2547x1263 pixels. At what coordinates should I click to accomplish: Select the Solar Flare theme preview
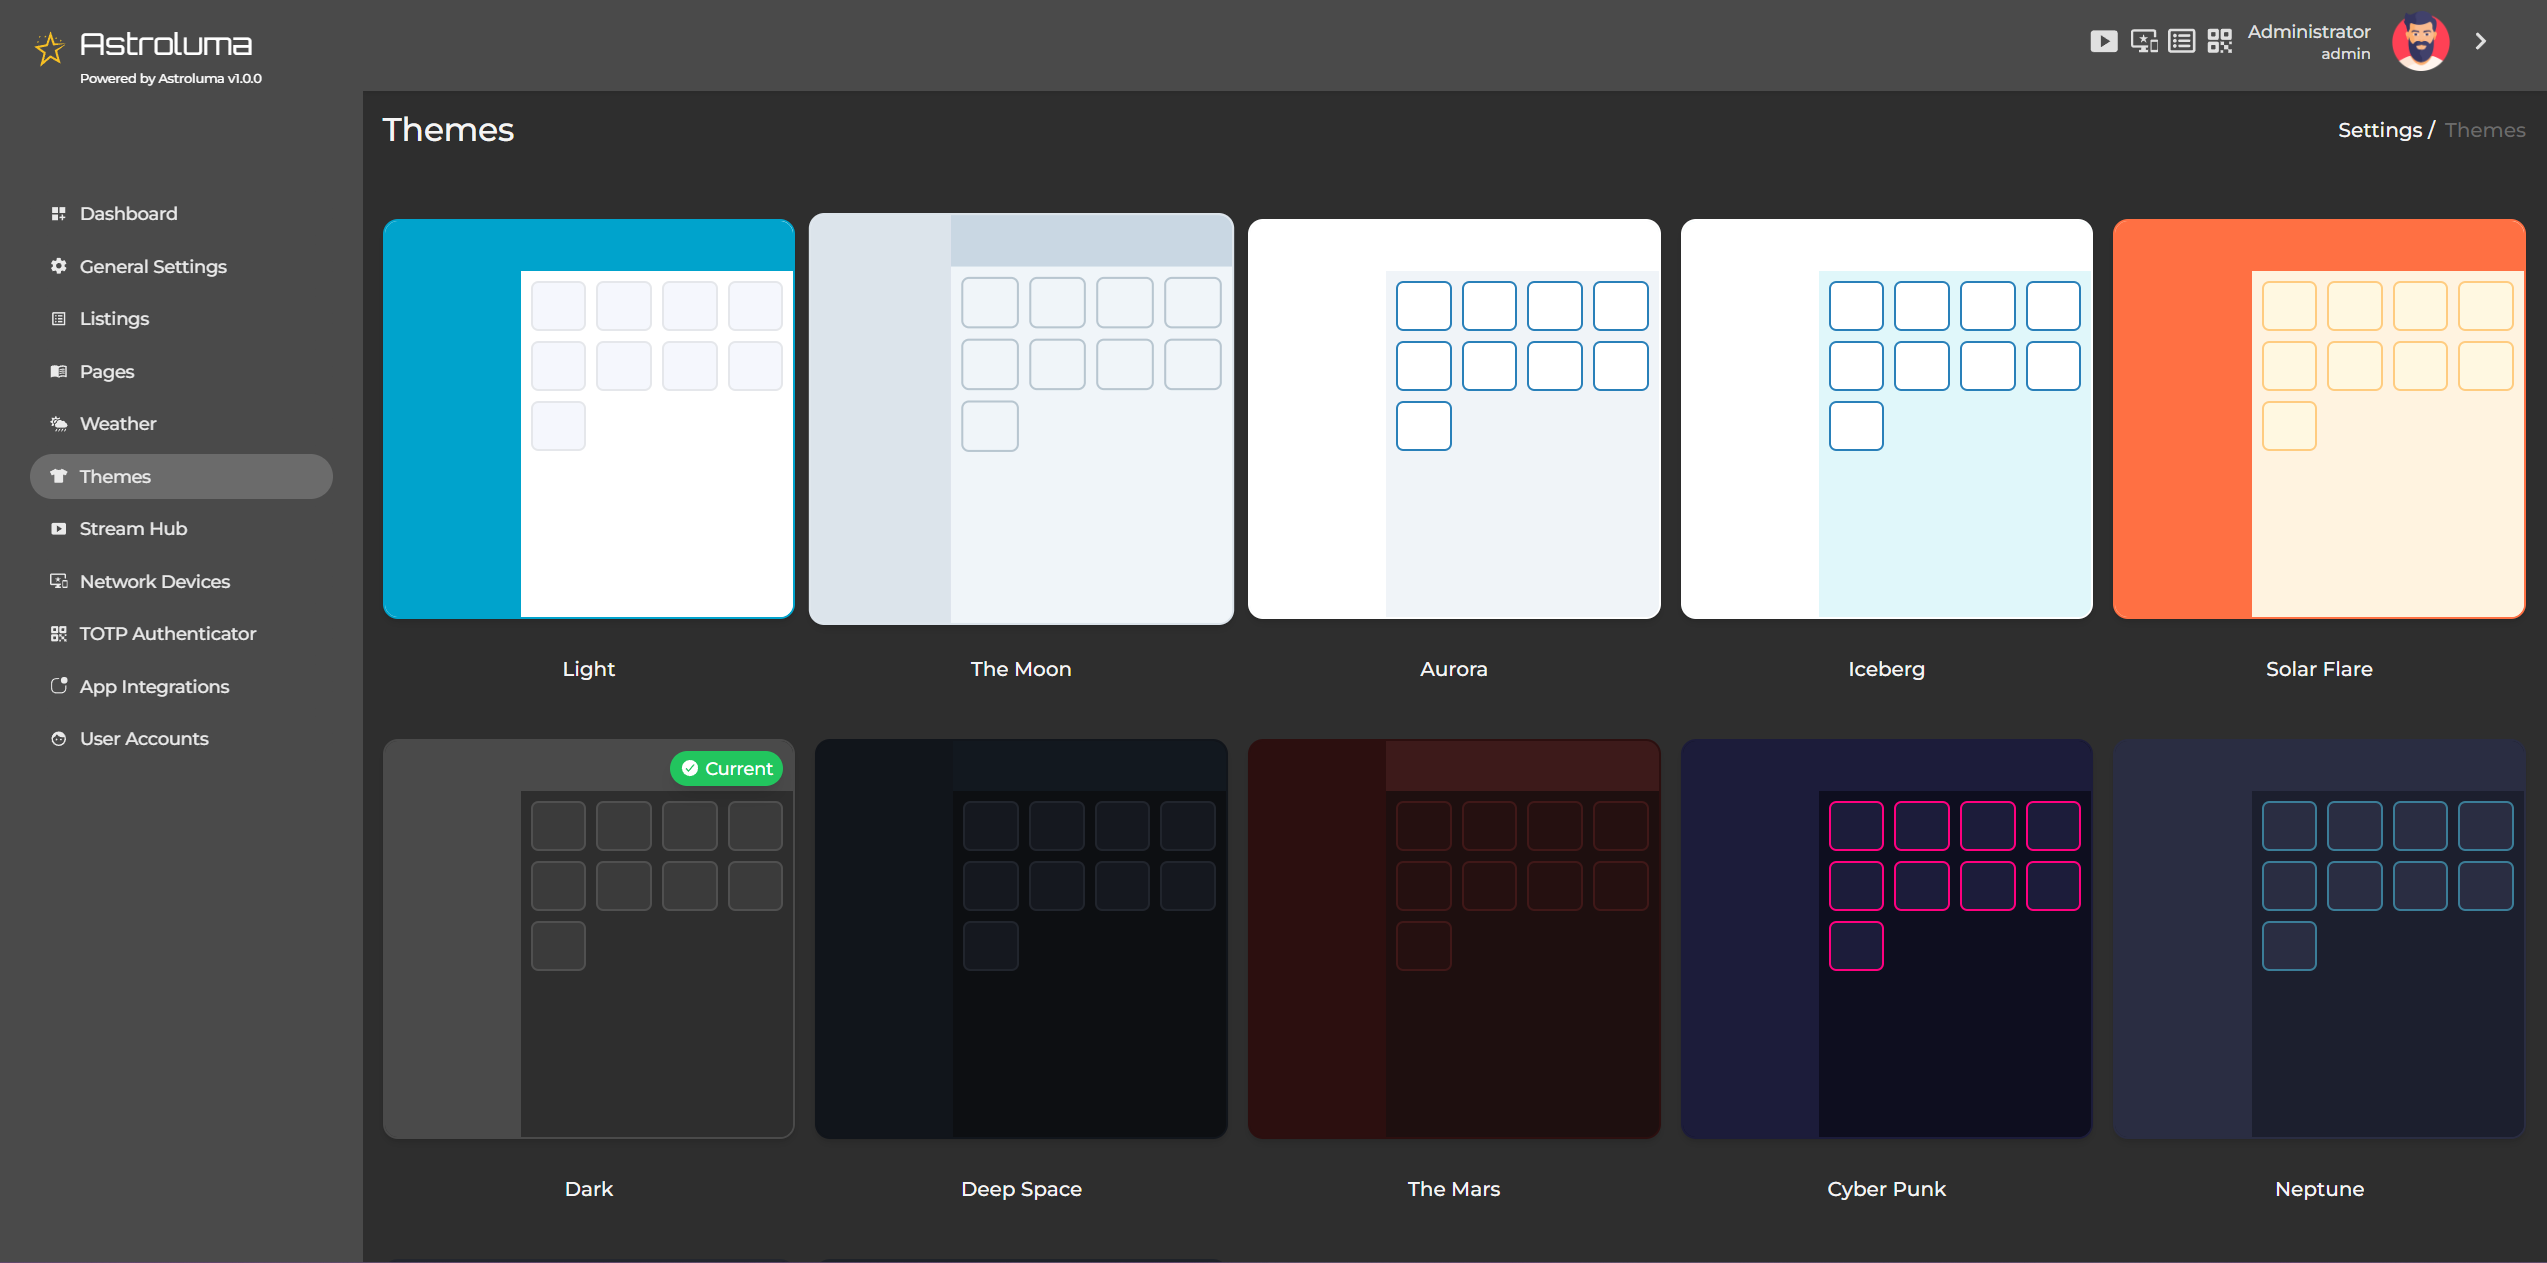click(2318, 418)
